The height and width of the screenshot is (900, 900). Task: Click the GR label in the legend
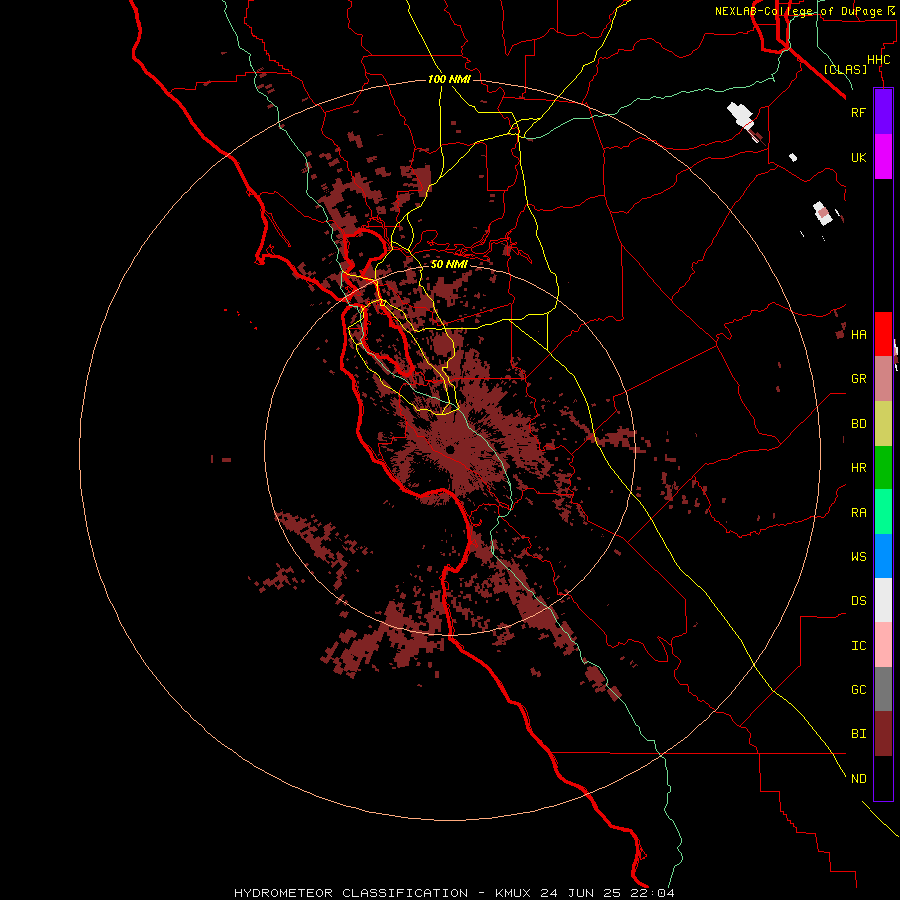[x=859, y=379]
